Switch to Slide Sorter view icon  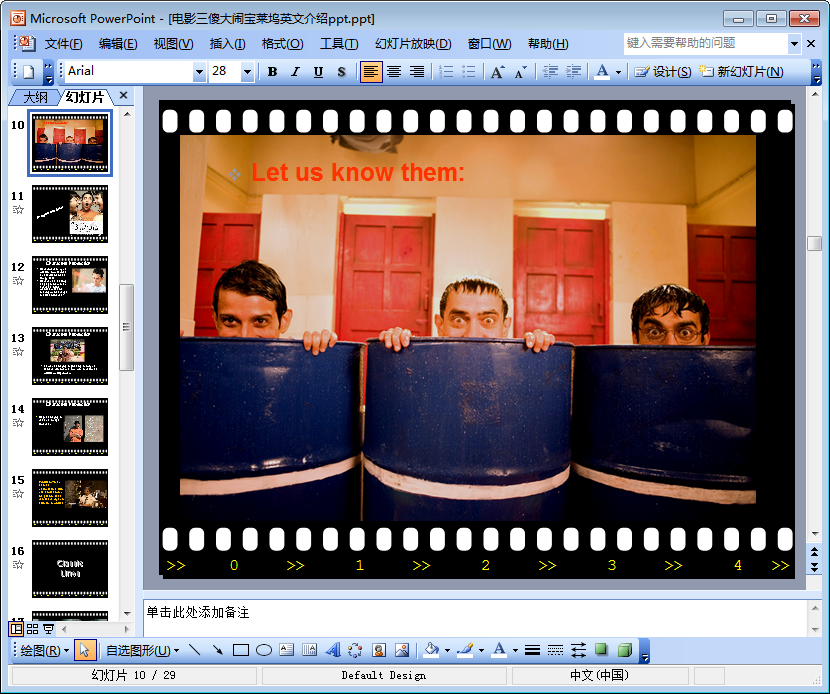32,629
